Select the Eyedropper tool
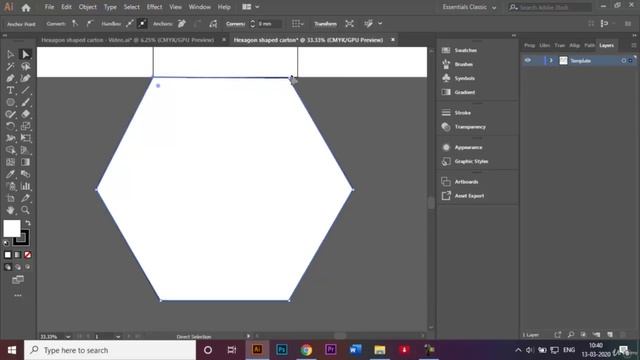This screenshot has width=640, height=360. [x=10, y=174]
